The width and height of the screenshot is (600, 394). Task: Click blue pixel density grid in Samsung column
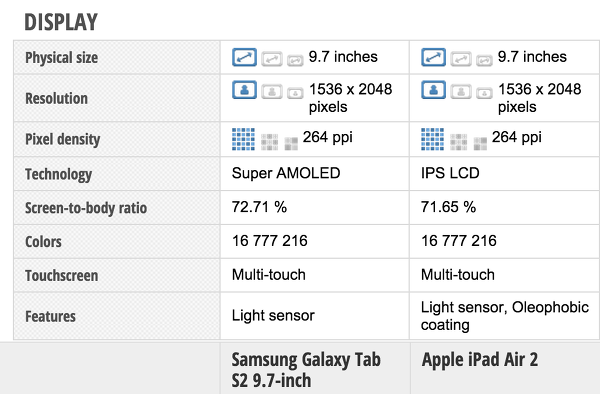(x=243, y=139)
